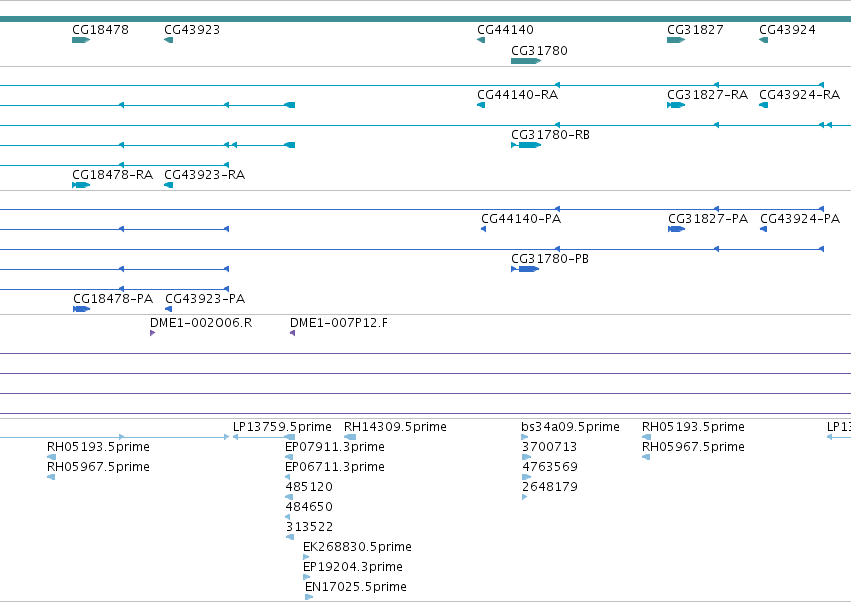Select the 485120 feature label

pyautogui.click(x=309, y=487)
